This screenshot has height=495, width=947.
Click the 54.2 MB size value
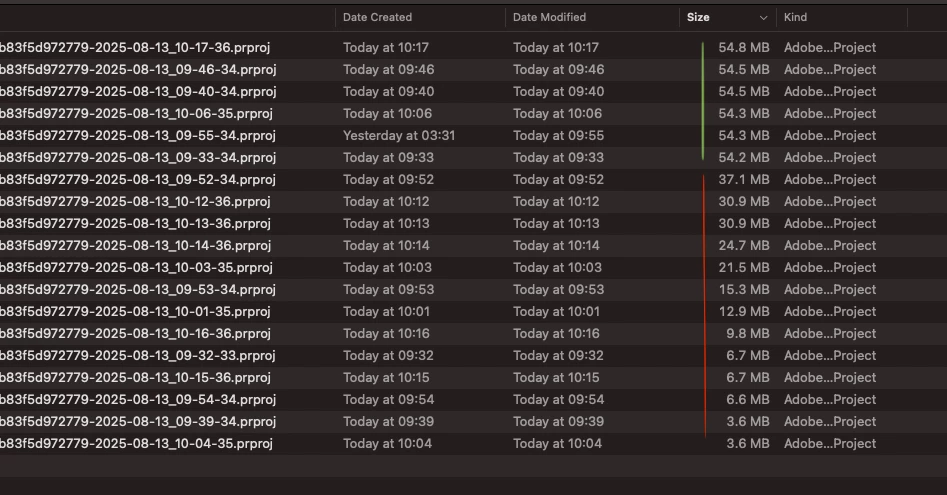coord(744,158)
